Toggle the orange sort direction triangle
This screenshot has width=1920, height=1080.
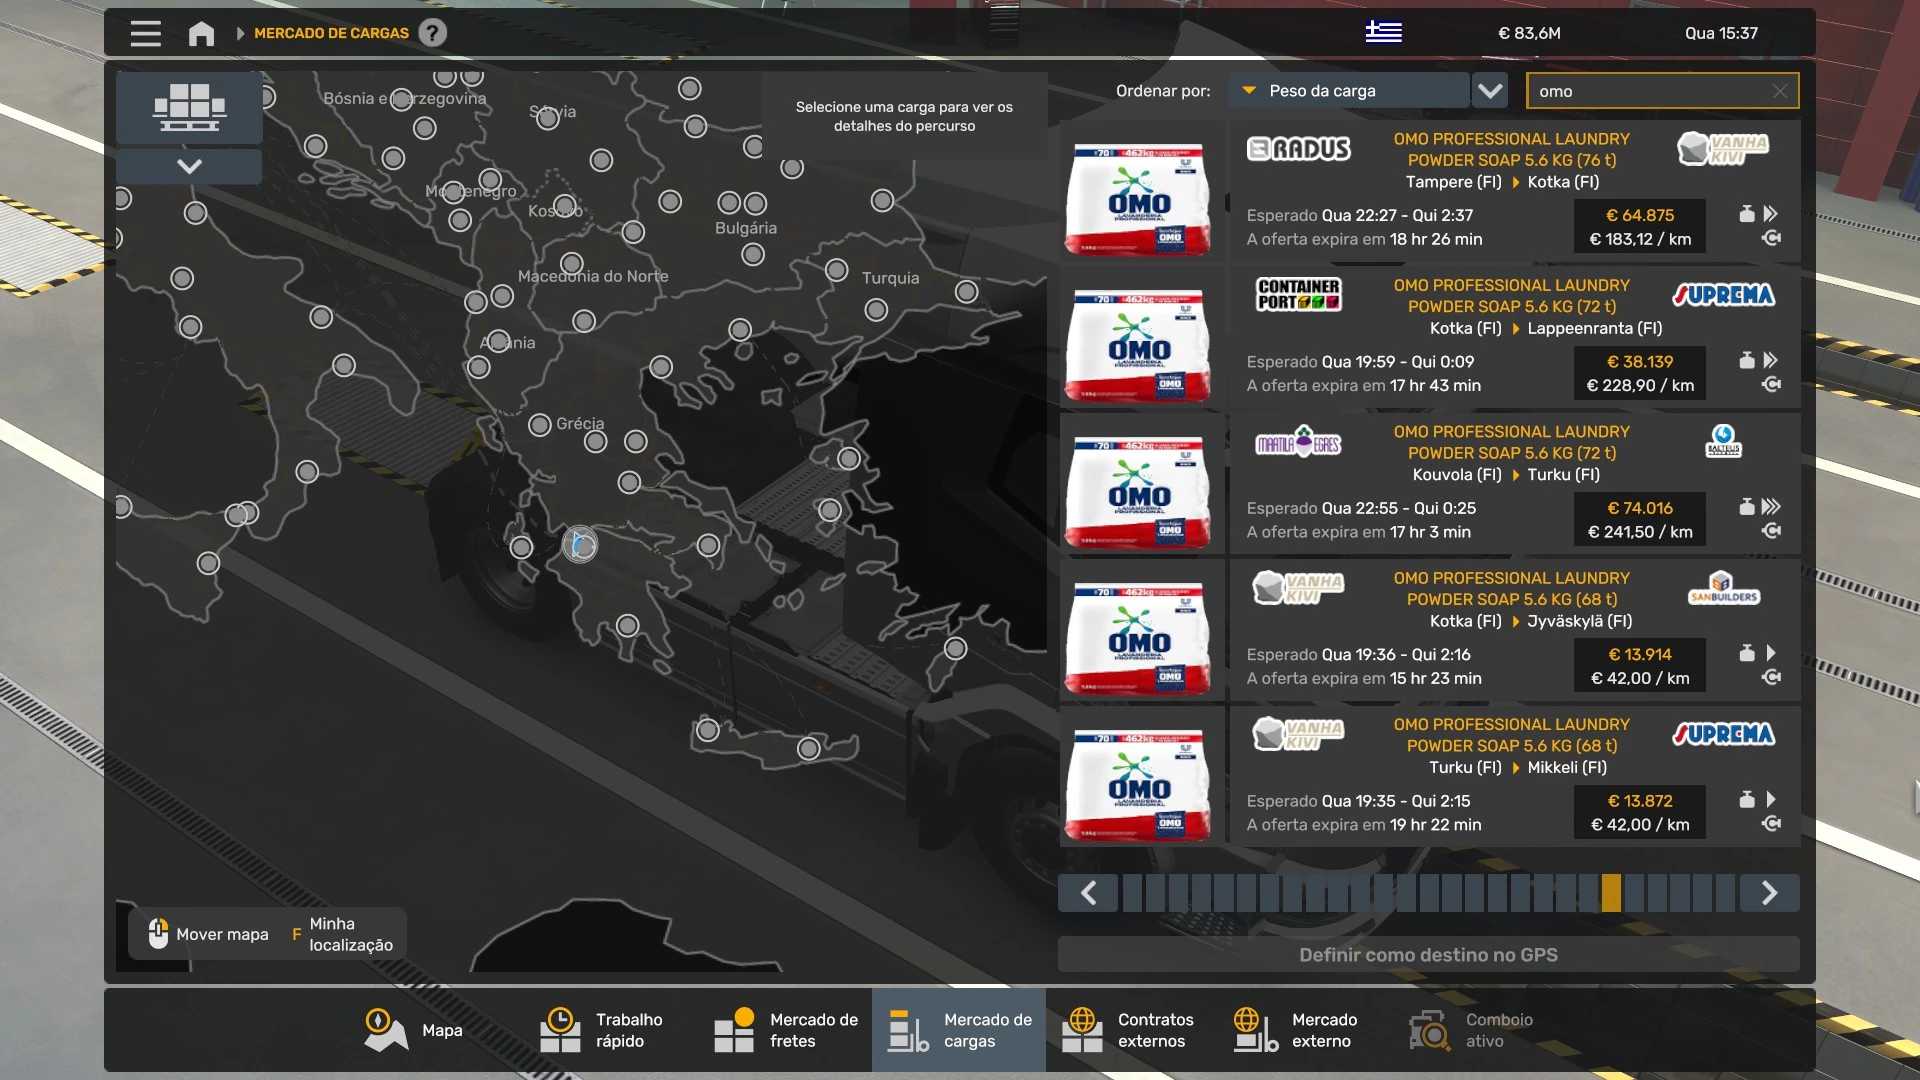click(x=1249, y=90)
